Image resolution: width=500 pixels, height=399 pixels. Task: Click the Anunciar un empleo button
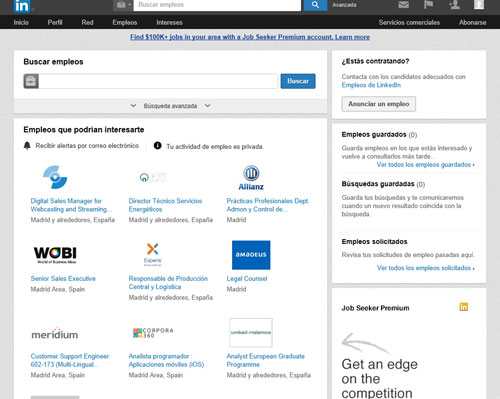(x=379, y=104)
